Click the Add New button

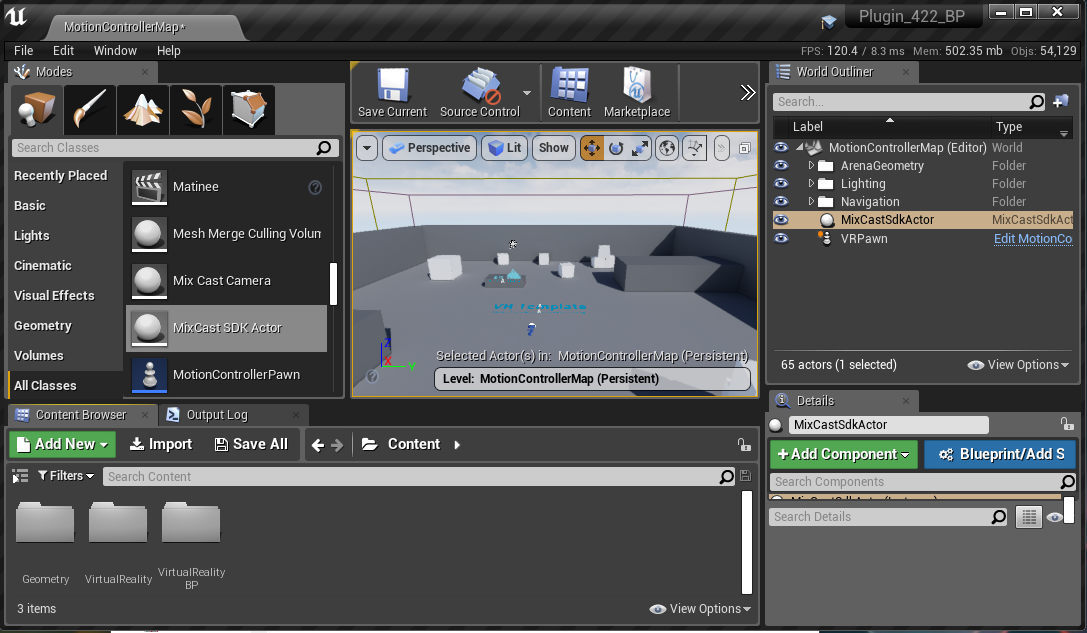(x=62, y=444)
